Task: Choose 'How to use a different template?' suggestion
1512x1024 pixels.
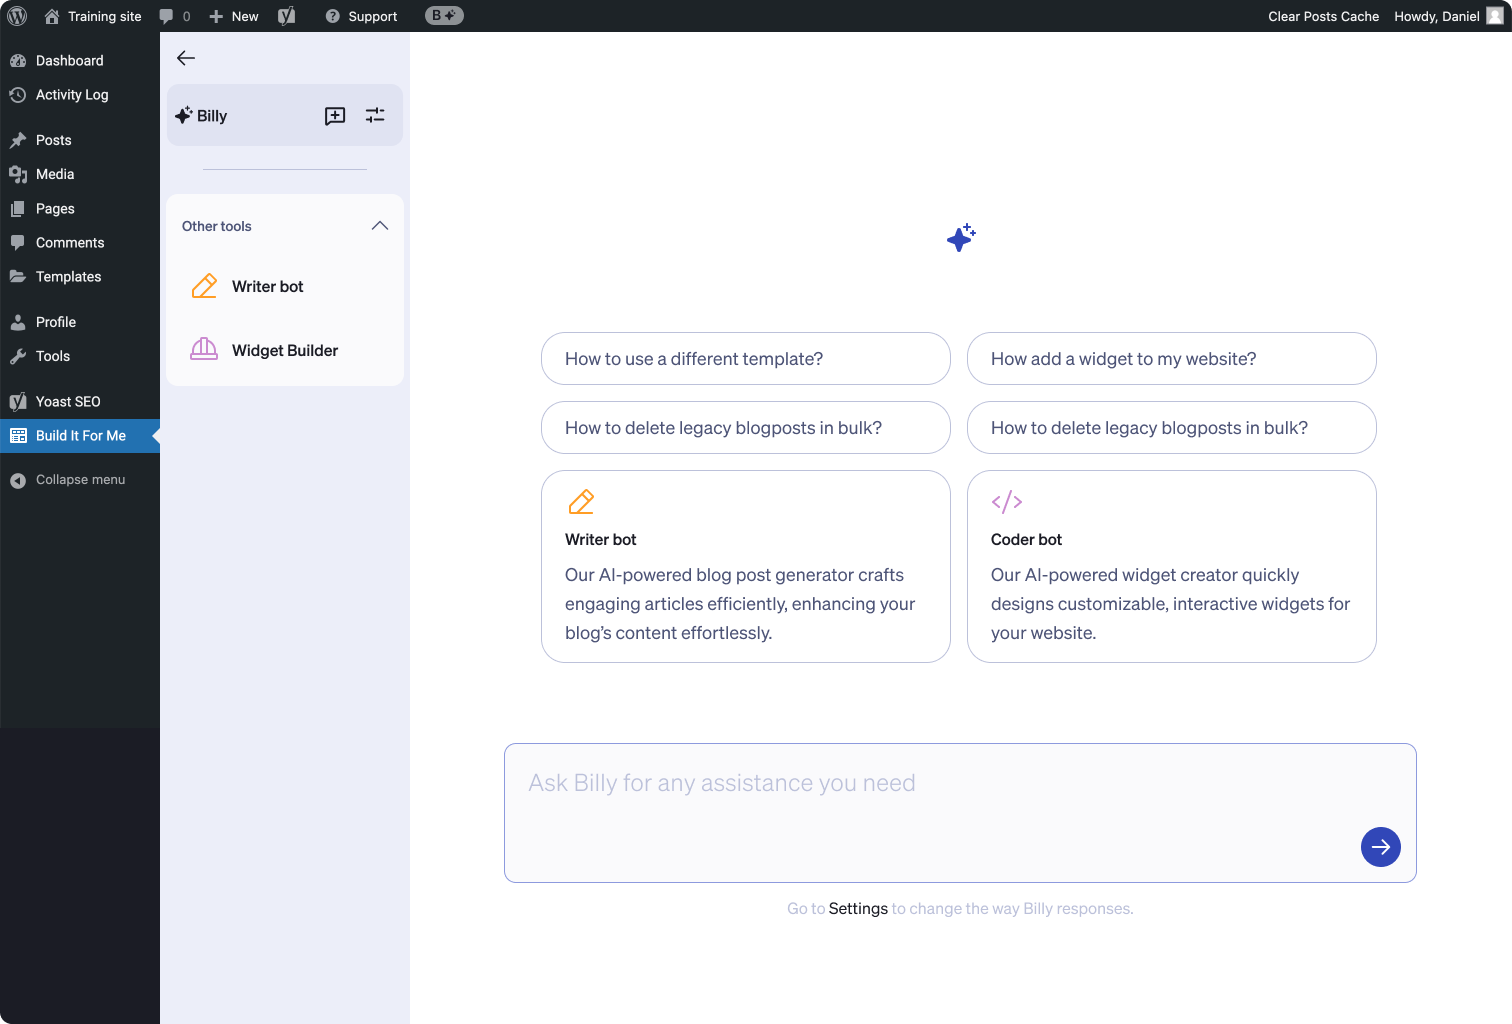Action: pyautogui.click(x=745, y=359)
